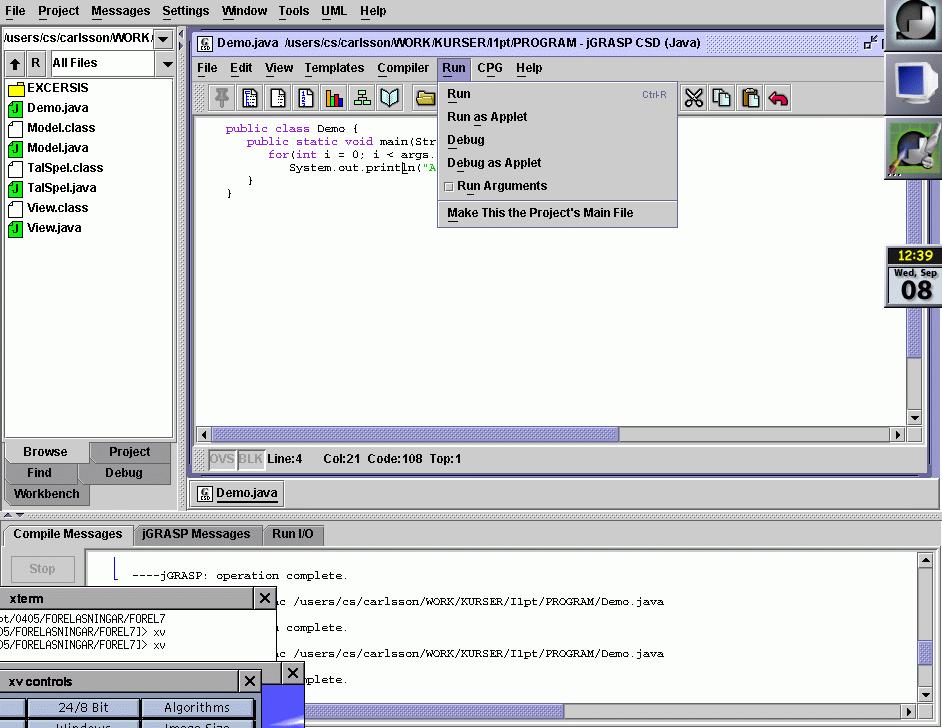Open the colored bar chart toolbar icon
The width and height of the screenshot is (942, 728).
pyautogui.click(x=334, y=98)
